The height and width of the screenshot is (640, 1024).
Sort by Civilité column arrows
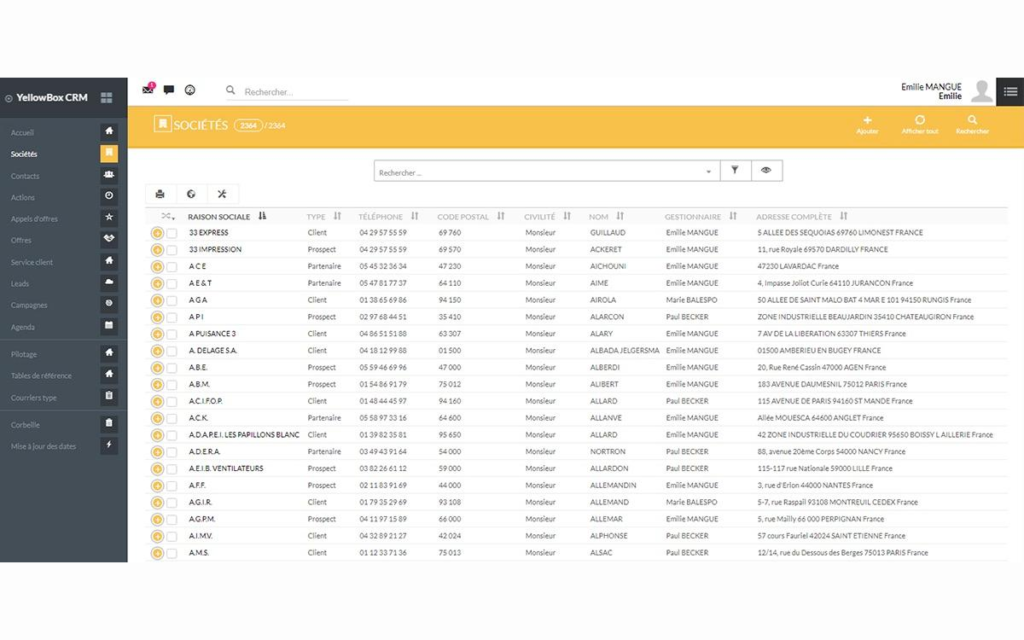[x=567, y=216]
